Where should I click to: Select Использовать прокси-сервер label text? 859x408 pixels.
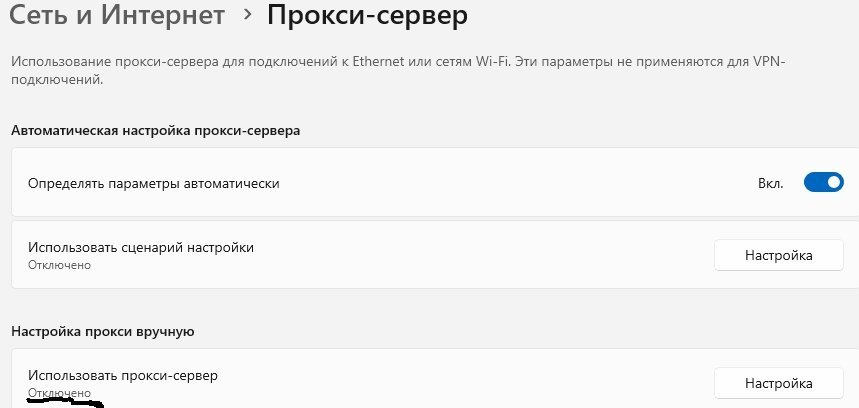point(123,376)
